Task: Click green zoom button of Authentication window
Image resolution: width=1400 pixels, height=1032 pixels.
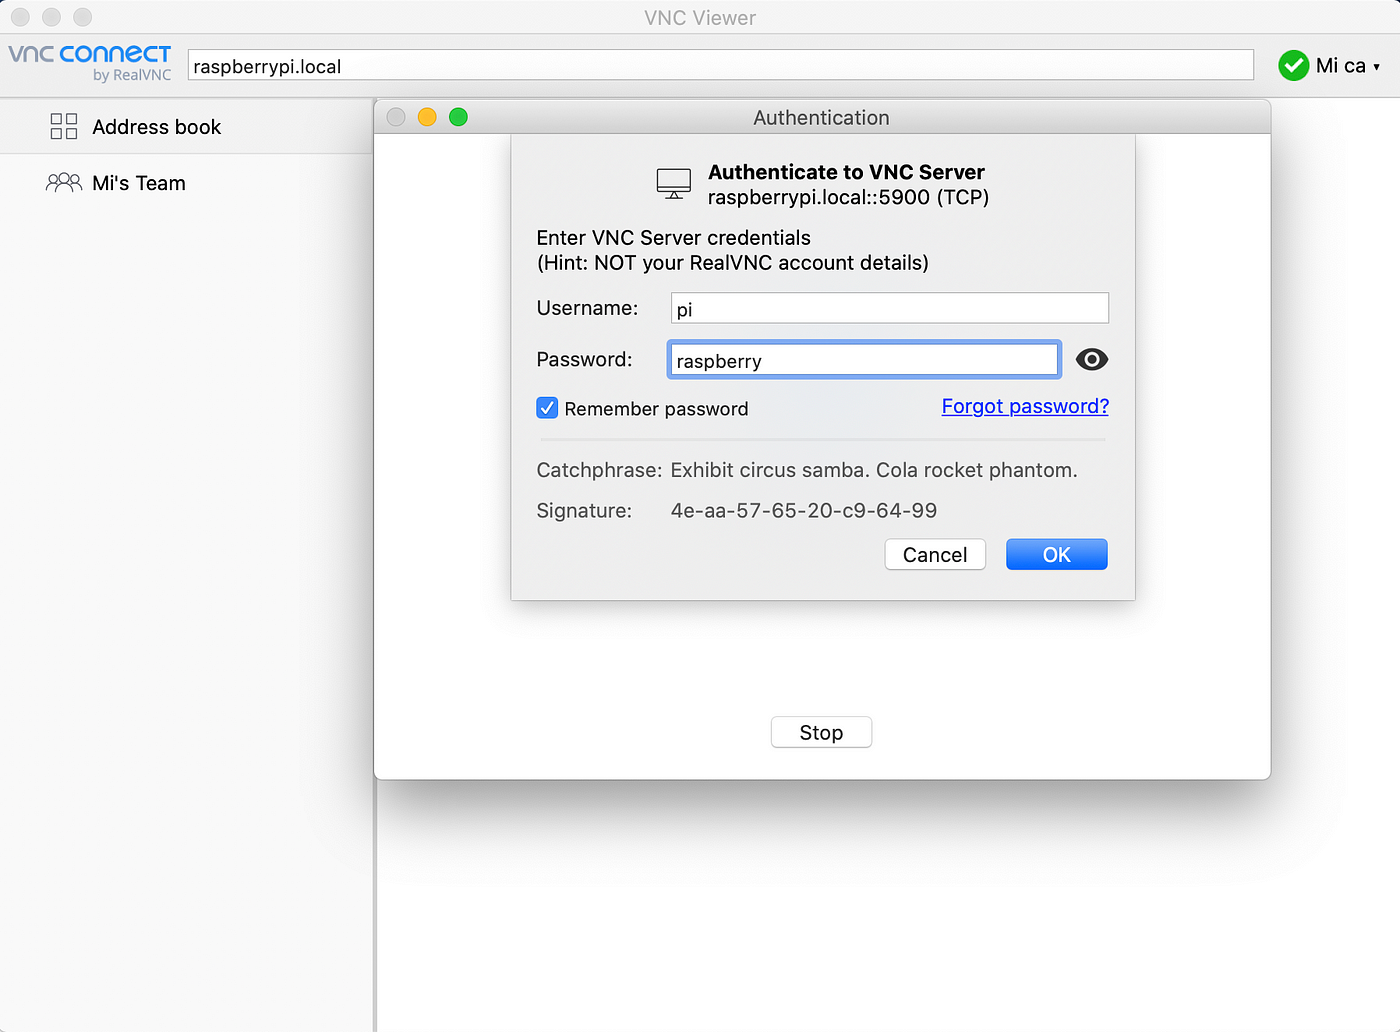Action: click(x=458, y=117)
